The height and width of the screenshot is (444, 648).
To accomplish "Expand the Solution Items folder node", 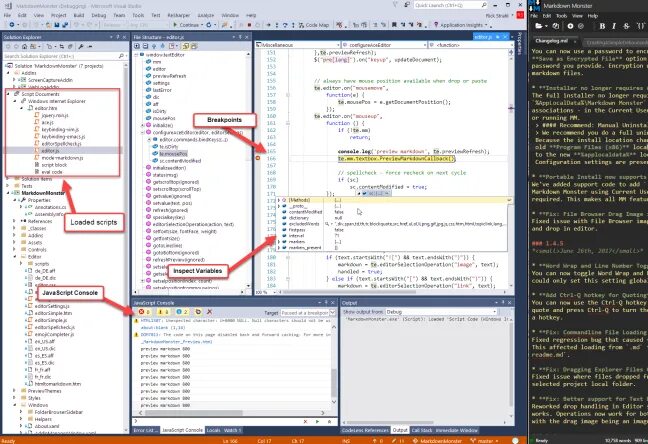I will pyautogui.click(x=8, y=179).
